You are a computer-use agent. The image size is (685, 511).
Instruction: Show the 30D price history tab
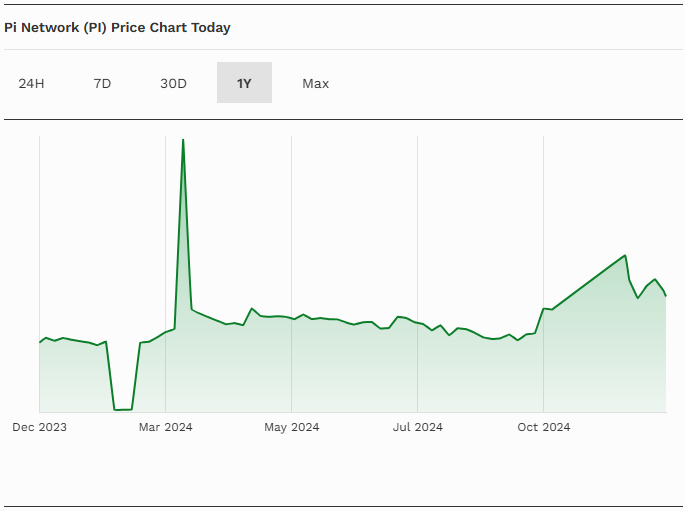173,83
